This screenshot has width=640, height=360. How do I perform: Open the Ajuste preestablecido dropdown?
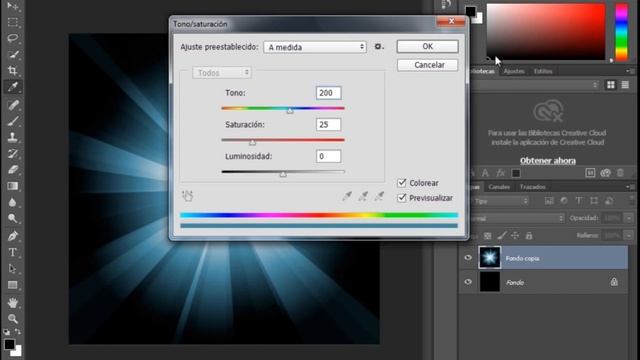click(315, 47)
